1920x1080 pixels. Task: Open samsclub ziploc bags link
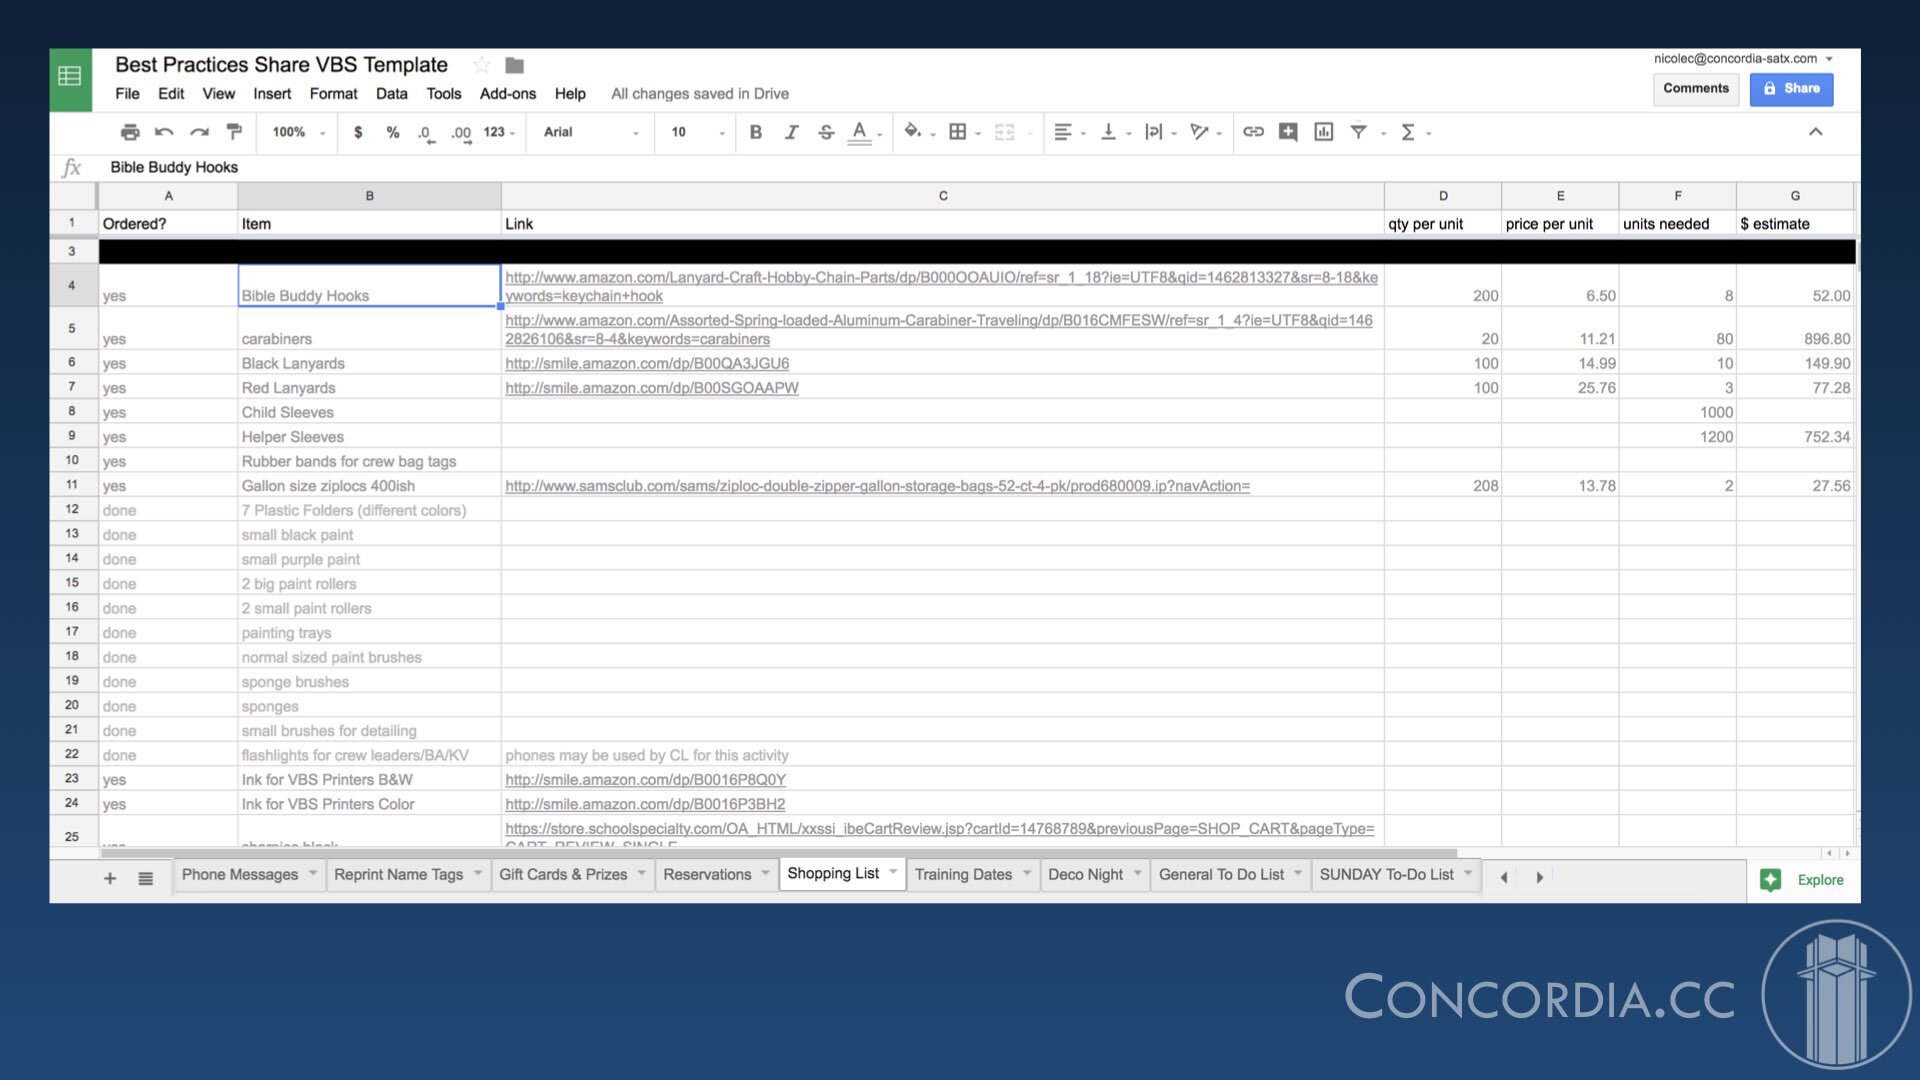pyautogui.click(x=877, y=486)
